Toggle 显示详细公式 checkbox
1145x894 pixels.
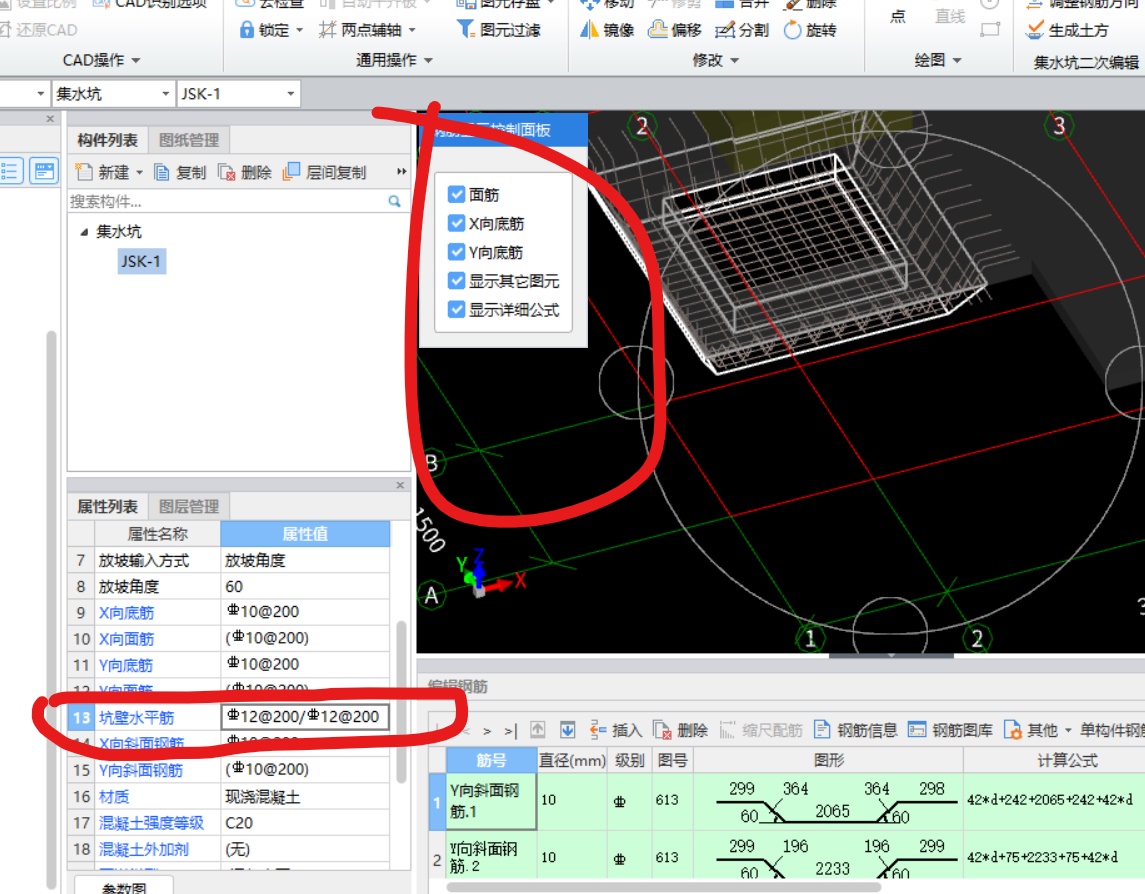pyautogui.click(x=456, y=310)
